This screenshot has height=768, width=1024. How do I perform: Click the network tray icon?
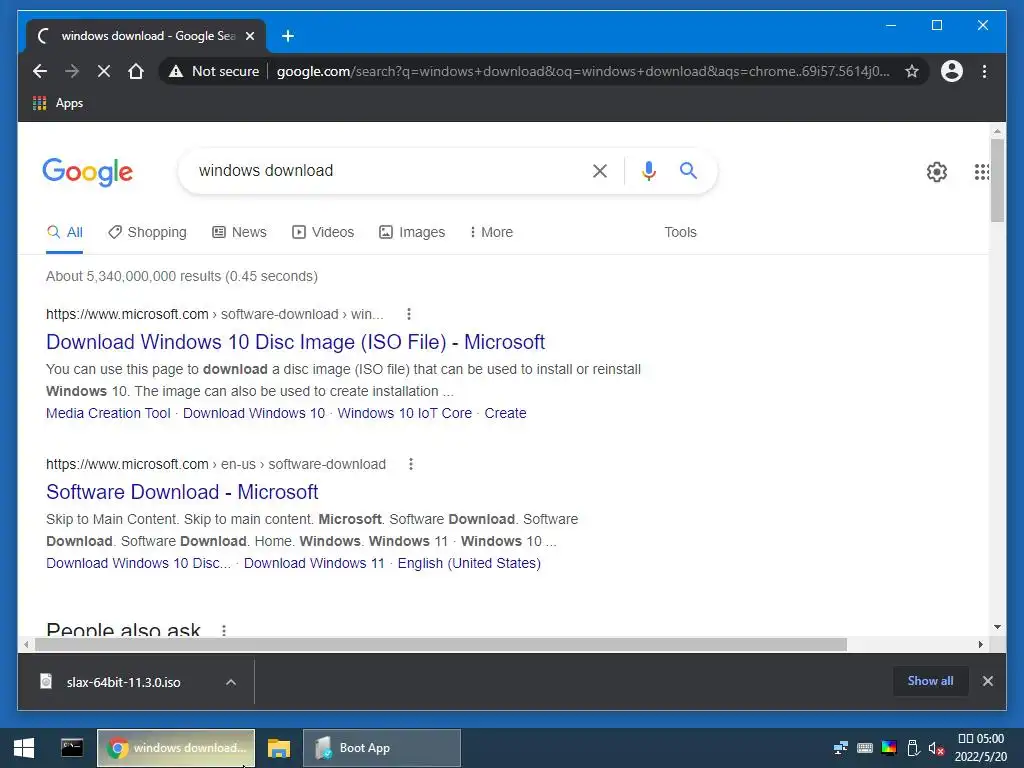coord(841,748)
